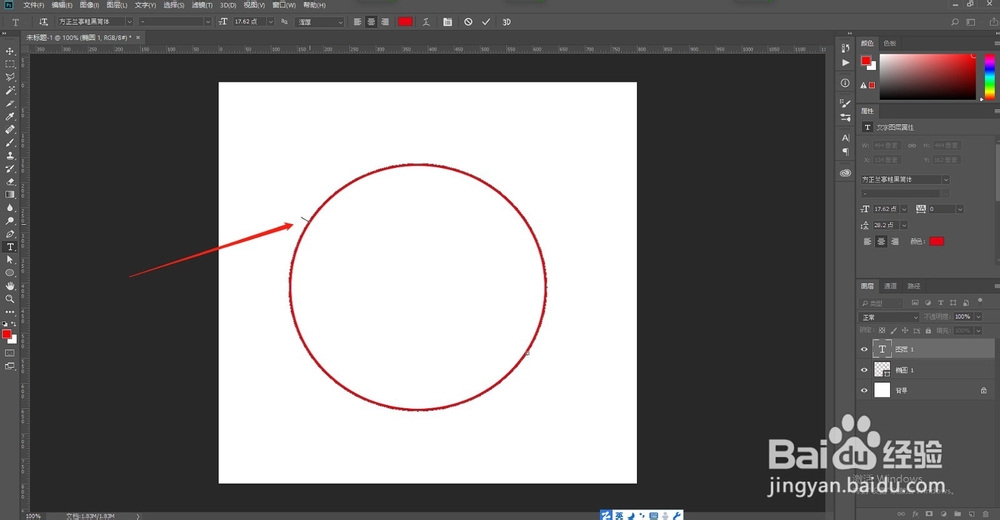Open warp text dialog in options bar
The image size is (1000, 520).
(426, 22)
